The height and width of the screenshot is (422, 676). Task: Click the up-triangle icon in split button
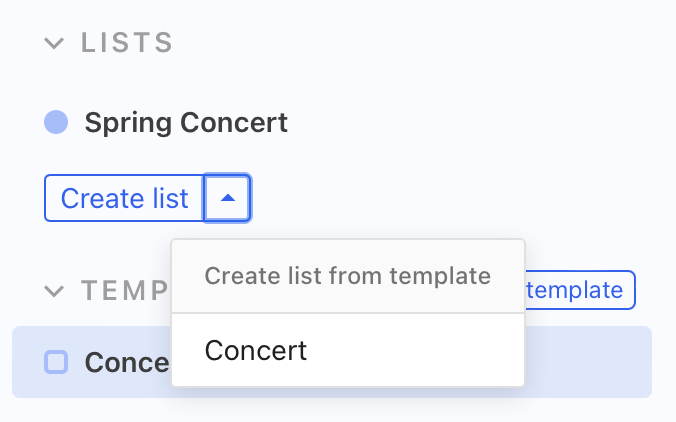click(x=228, y=198)
